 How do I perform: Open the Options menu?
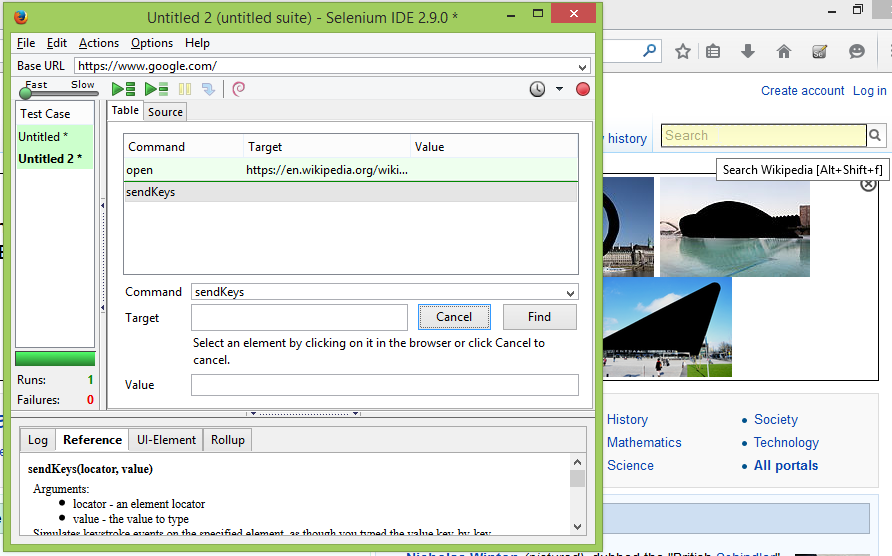coord(151,43)
